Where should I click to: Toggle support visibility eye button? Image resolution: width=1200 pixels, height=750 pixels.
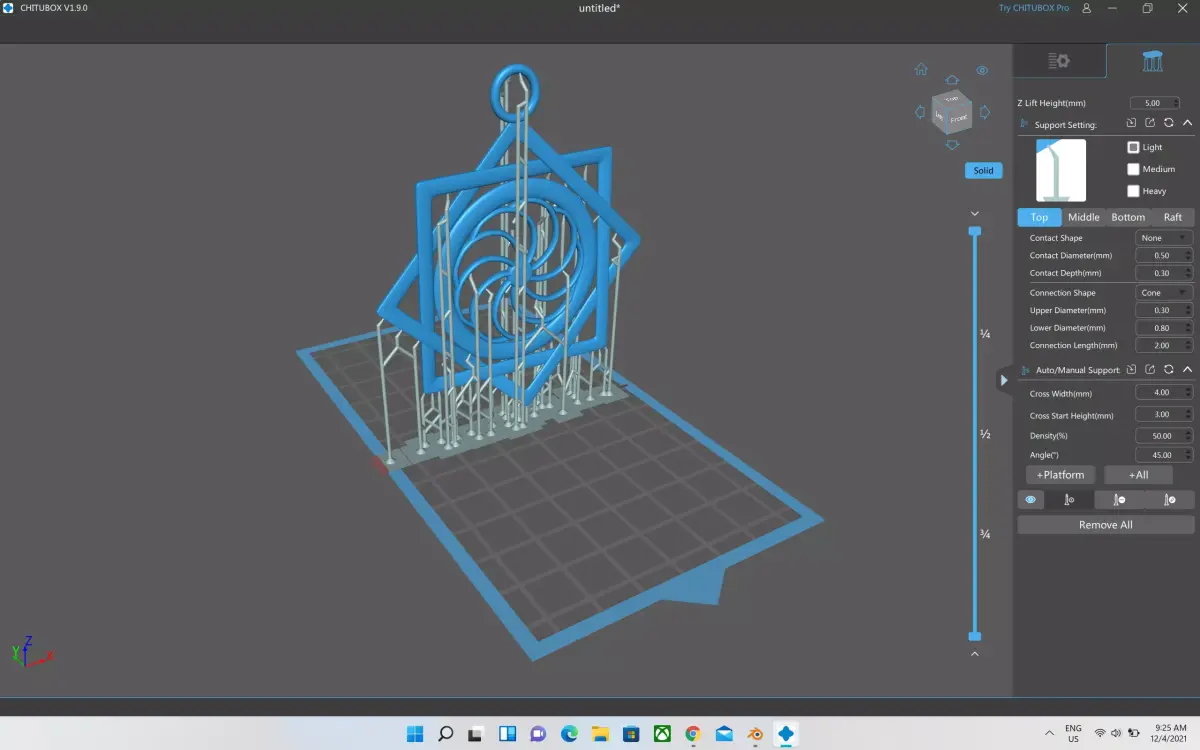point(1031,500)
